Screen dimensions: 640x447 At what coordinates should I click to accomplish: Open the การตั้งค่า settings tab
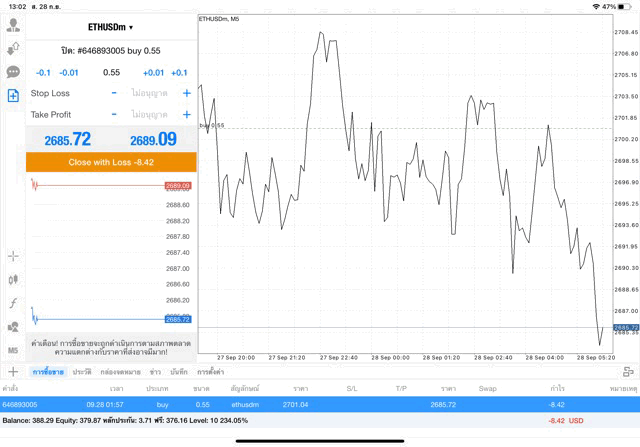pyautogui.click(x=210, y=372)
